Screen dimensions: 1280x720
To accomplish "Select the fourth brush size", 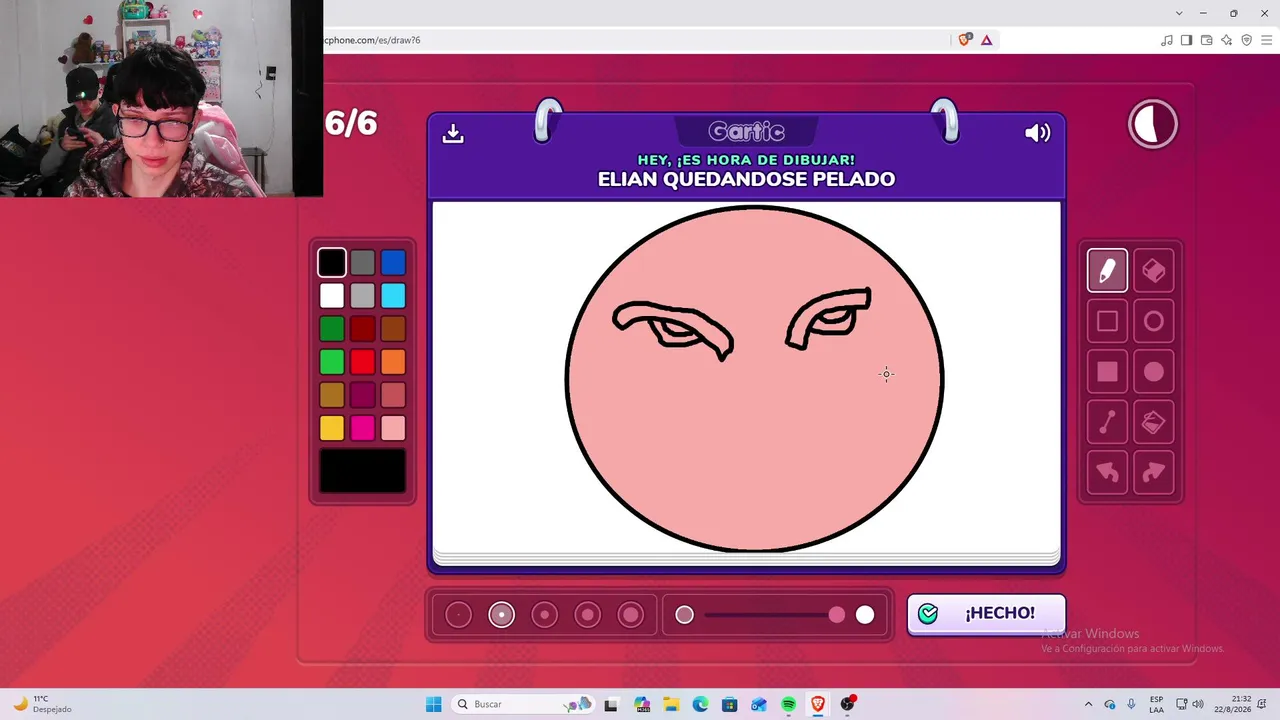I will [x=587, y=615].
